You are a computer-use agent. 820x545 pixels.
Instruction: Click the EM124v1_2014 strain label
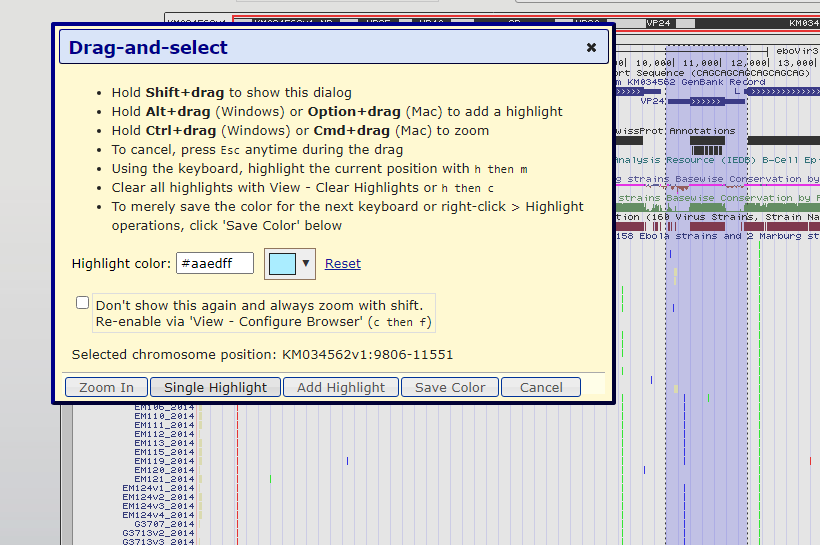point(158,488)
